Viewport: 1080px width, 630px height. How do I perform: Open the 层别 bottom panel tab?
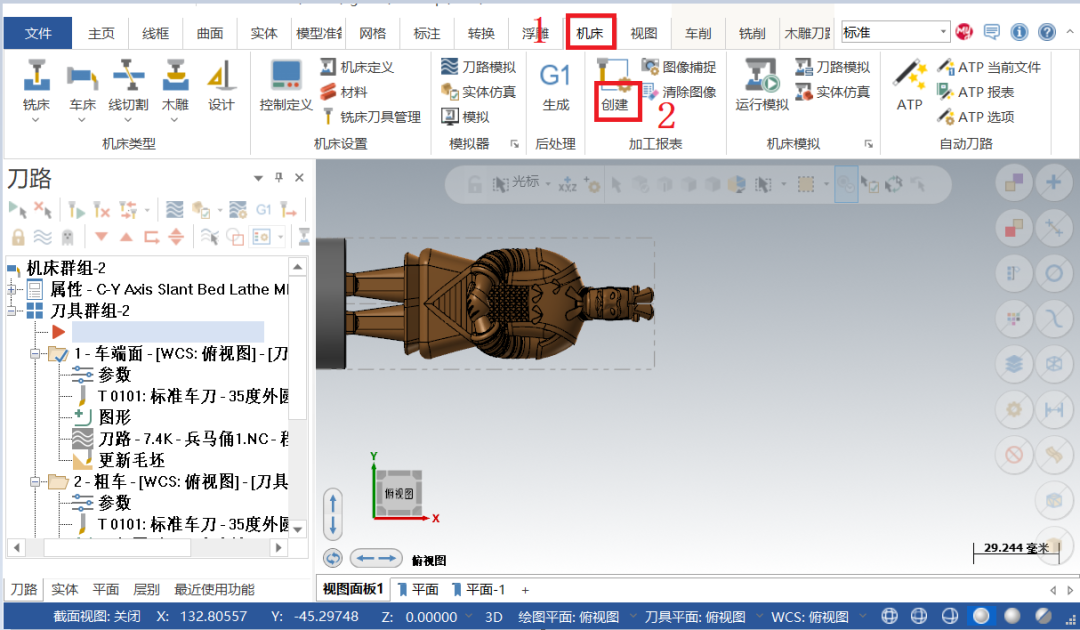click(146, 589)
